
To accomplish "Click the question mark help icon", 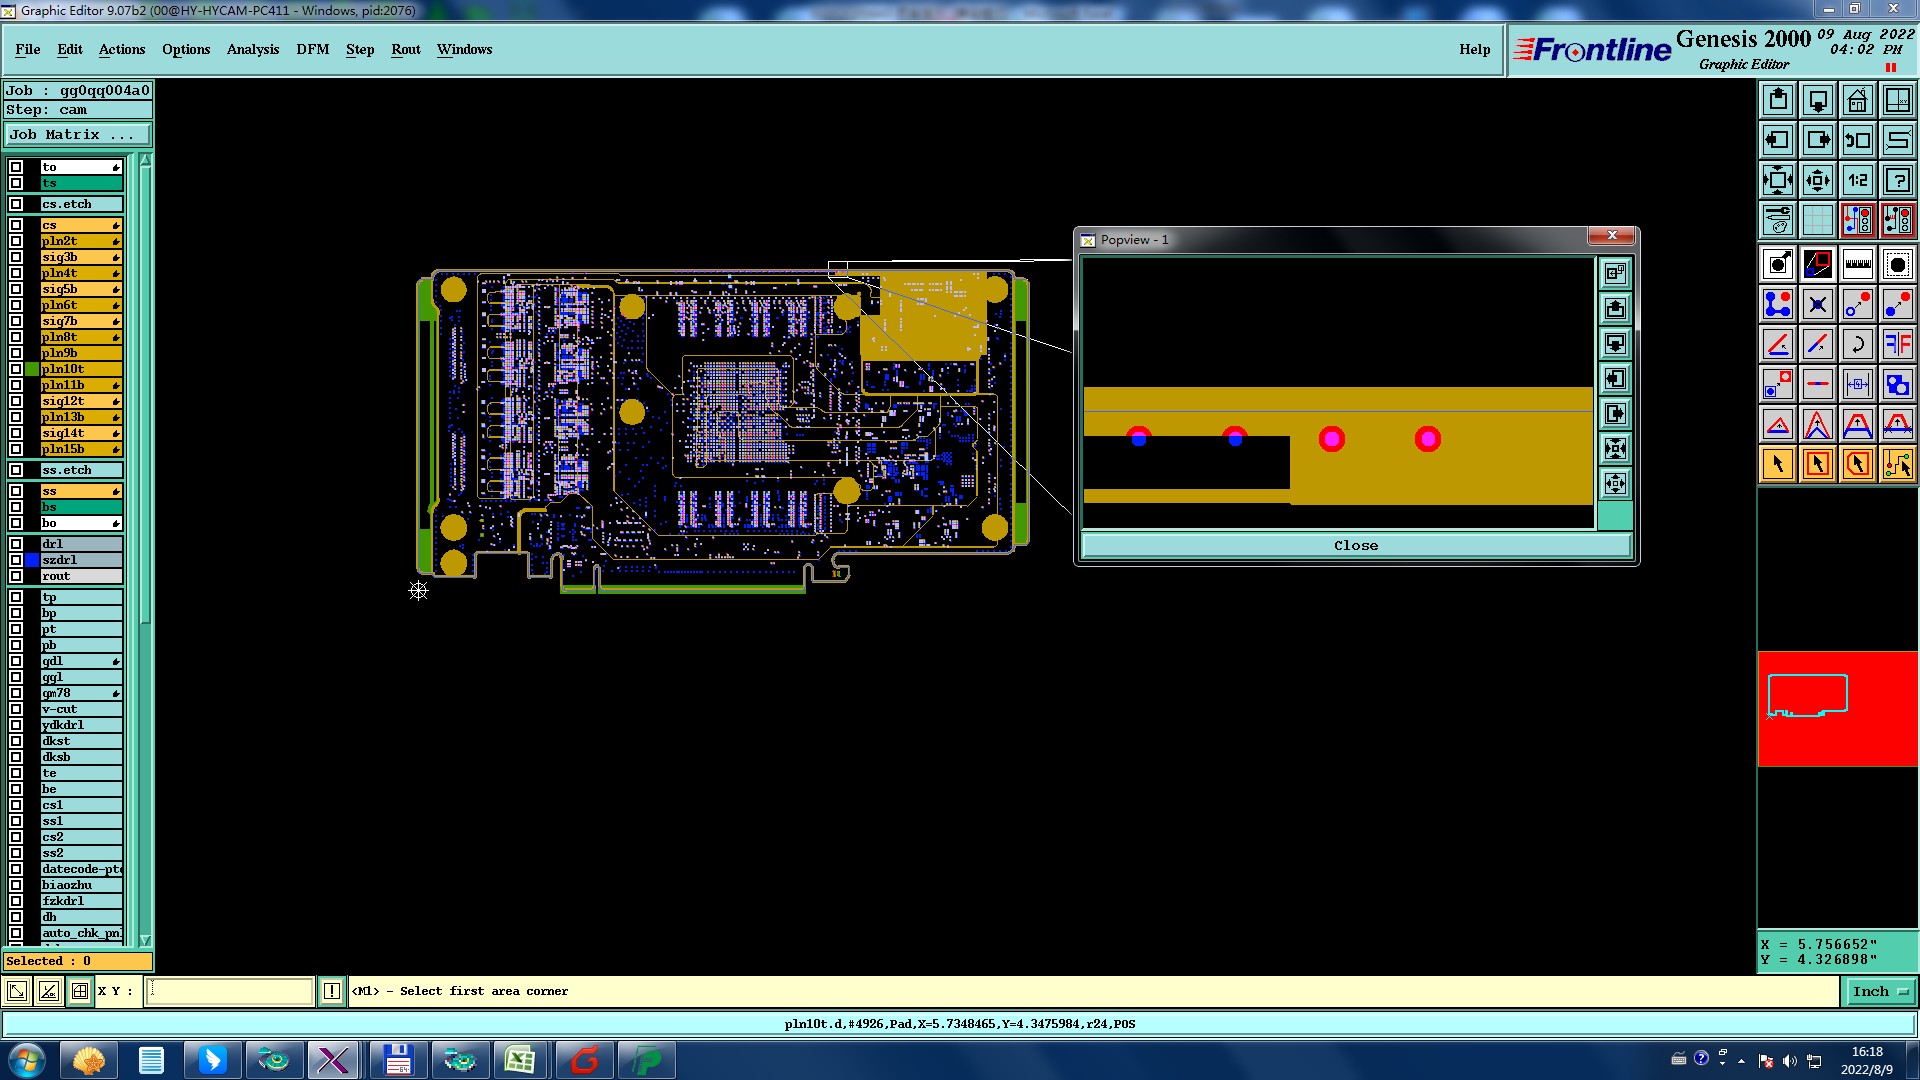I will (x=1897, y=180).
